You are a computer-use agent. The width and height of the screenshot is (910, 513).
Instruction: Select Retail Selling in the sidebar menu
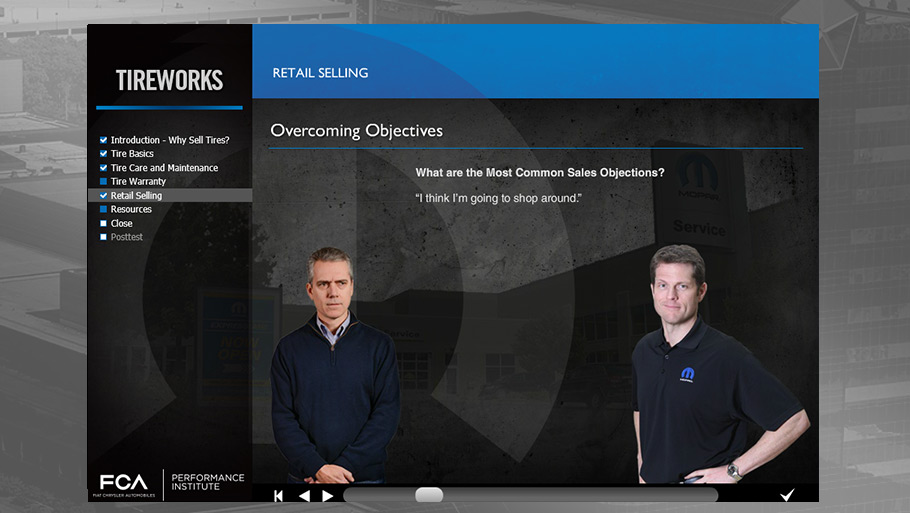tap(136, 196)
